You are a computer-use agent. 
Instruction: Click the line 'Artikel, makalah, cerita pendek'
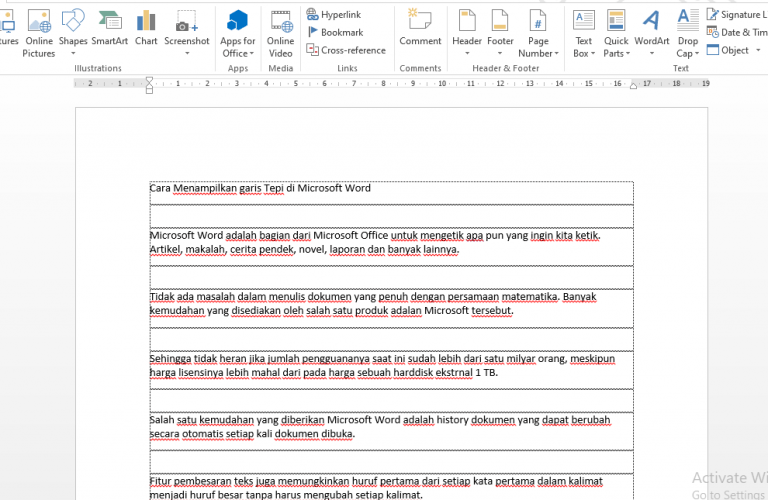click(x=304, y=250)
